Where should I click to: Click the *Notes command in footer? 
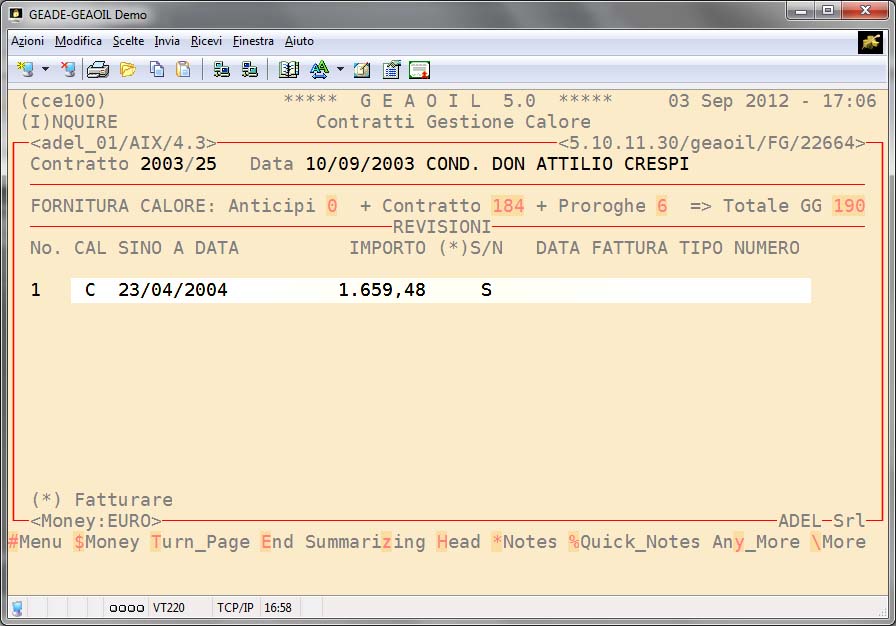(x=524, y=542)
